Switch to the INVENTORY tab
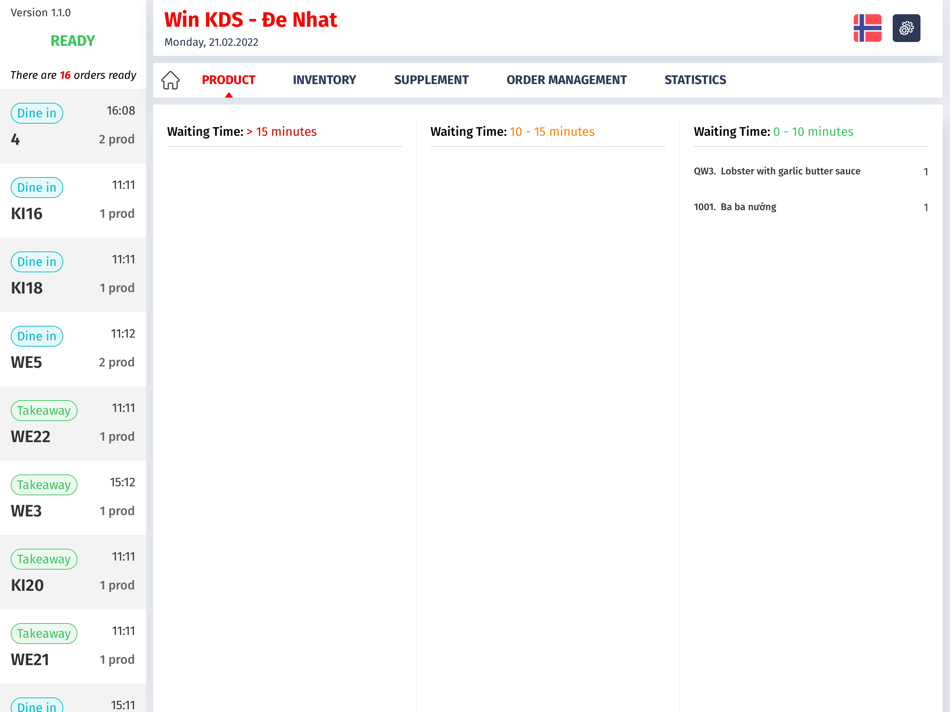The height and width of the screenshot is (712, 950). [324, 80]
